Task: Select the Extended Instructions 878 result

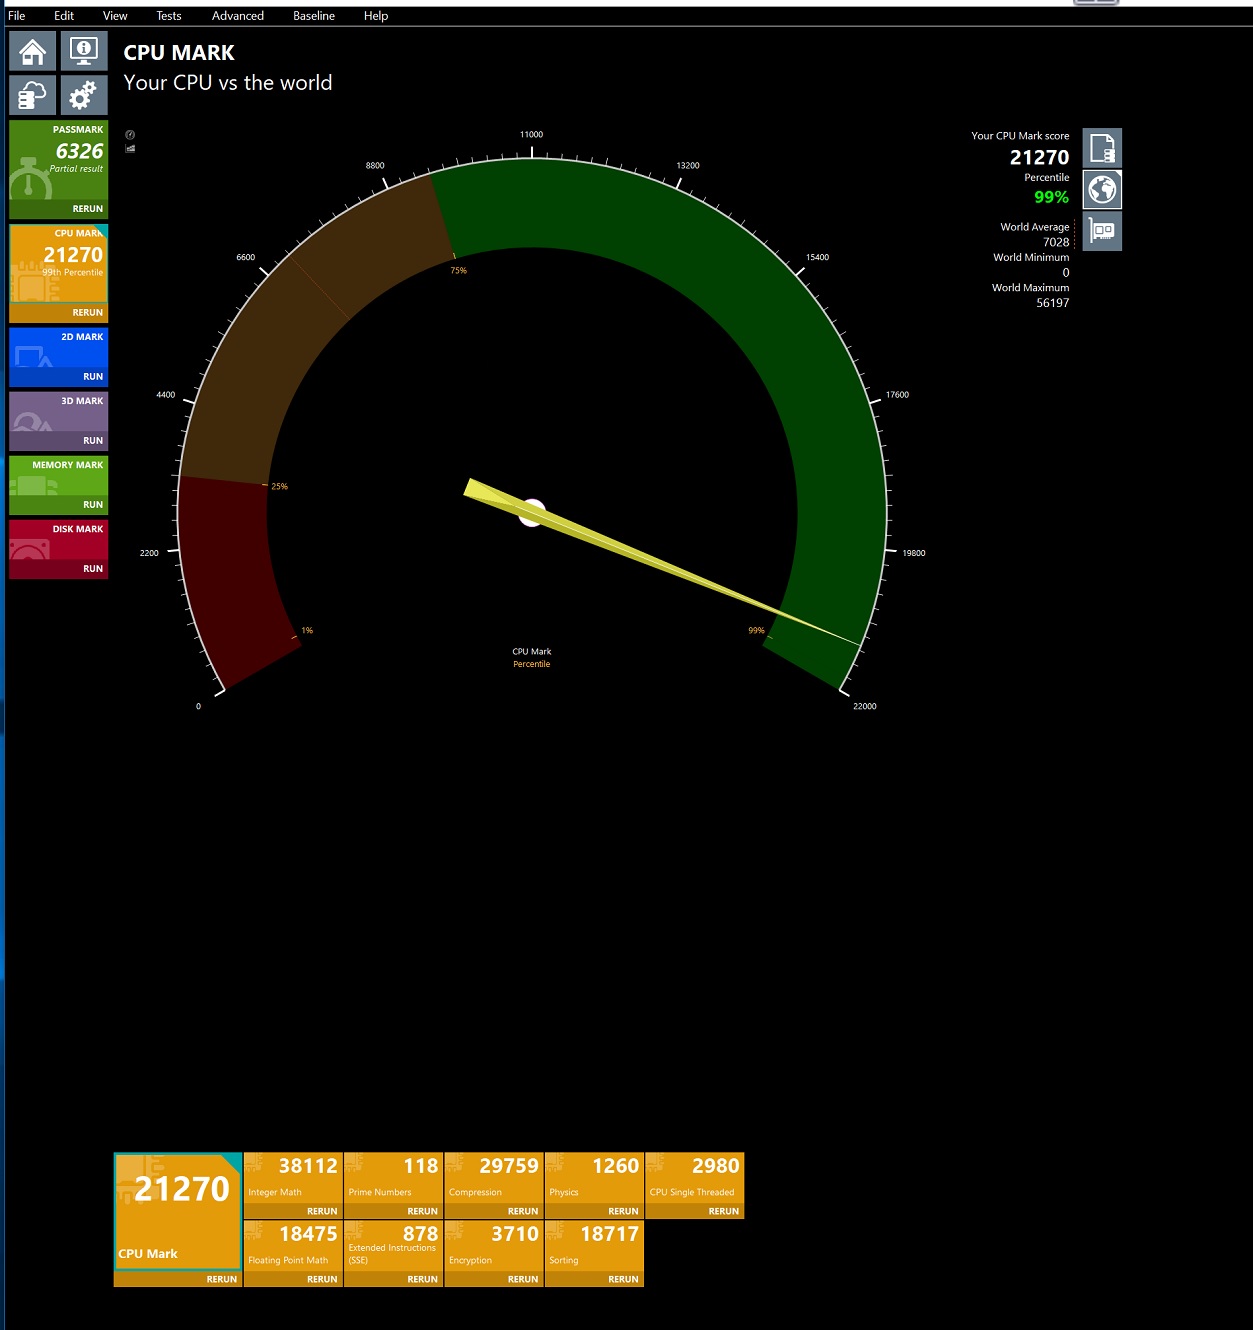Action: pos(393,1246)
